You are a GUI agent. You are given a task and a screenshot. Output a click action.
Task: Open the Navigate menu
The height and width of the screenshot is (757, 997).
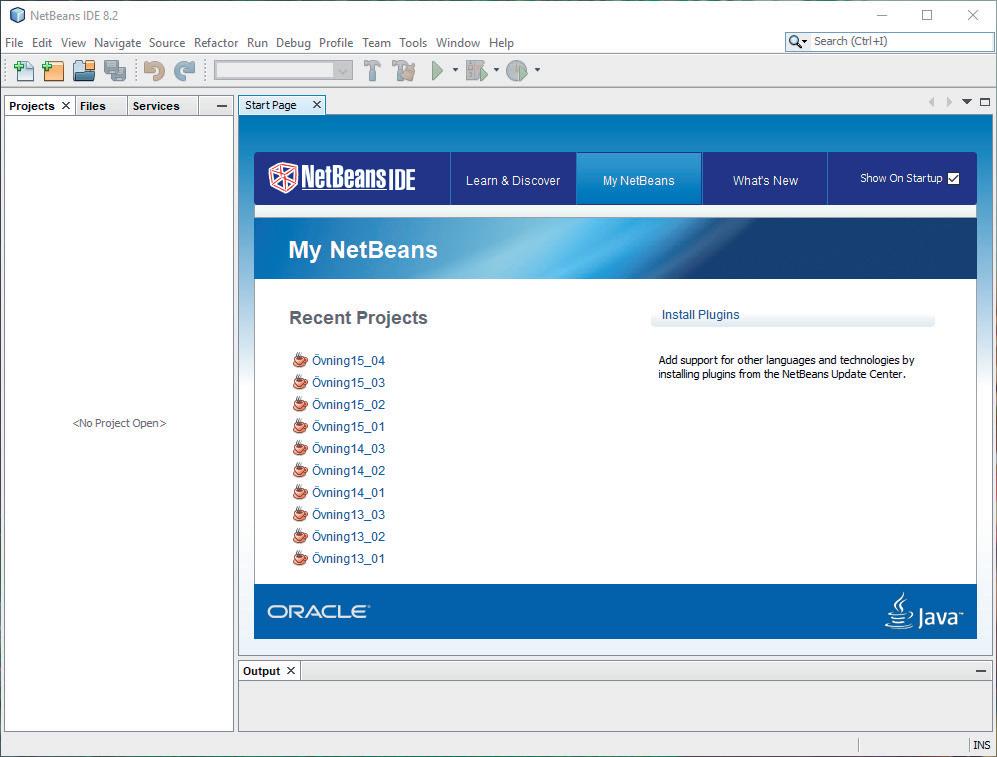[118, 43]
